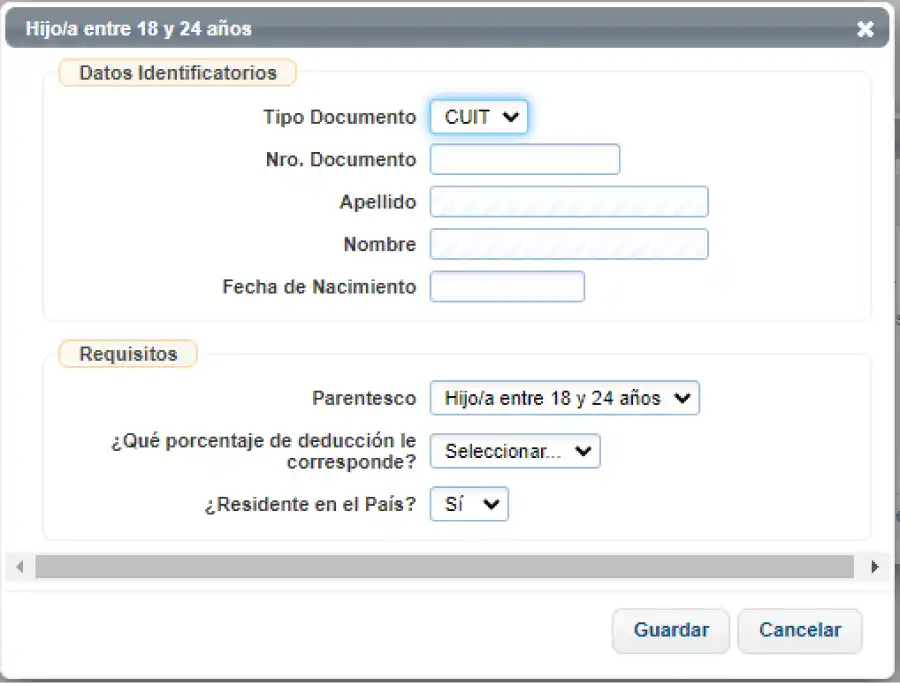Open the Tipo Documento dropdown
The image size is (900, 683).
[478, 116]
